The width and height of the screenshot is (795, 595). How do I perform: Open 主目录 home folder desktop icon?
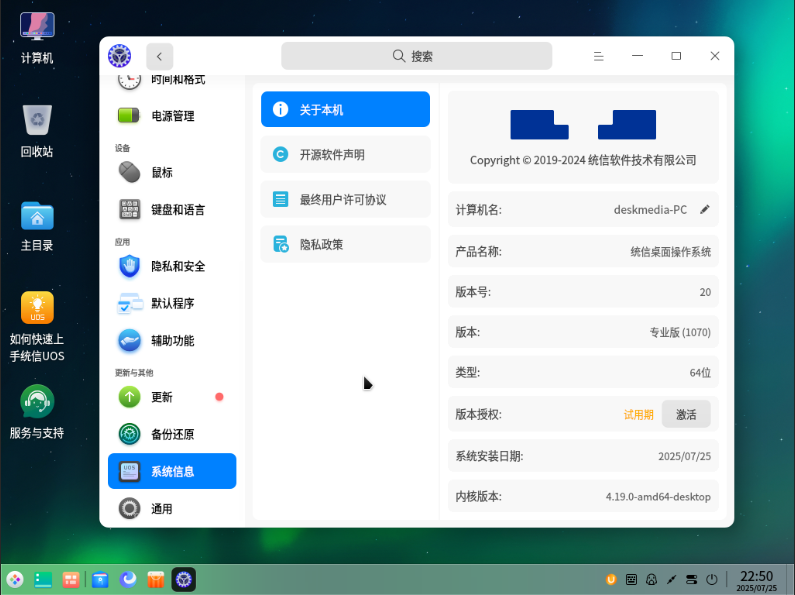click(37, 226)
